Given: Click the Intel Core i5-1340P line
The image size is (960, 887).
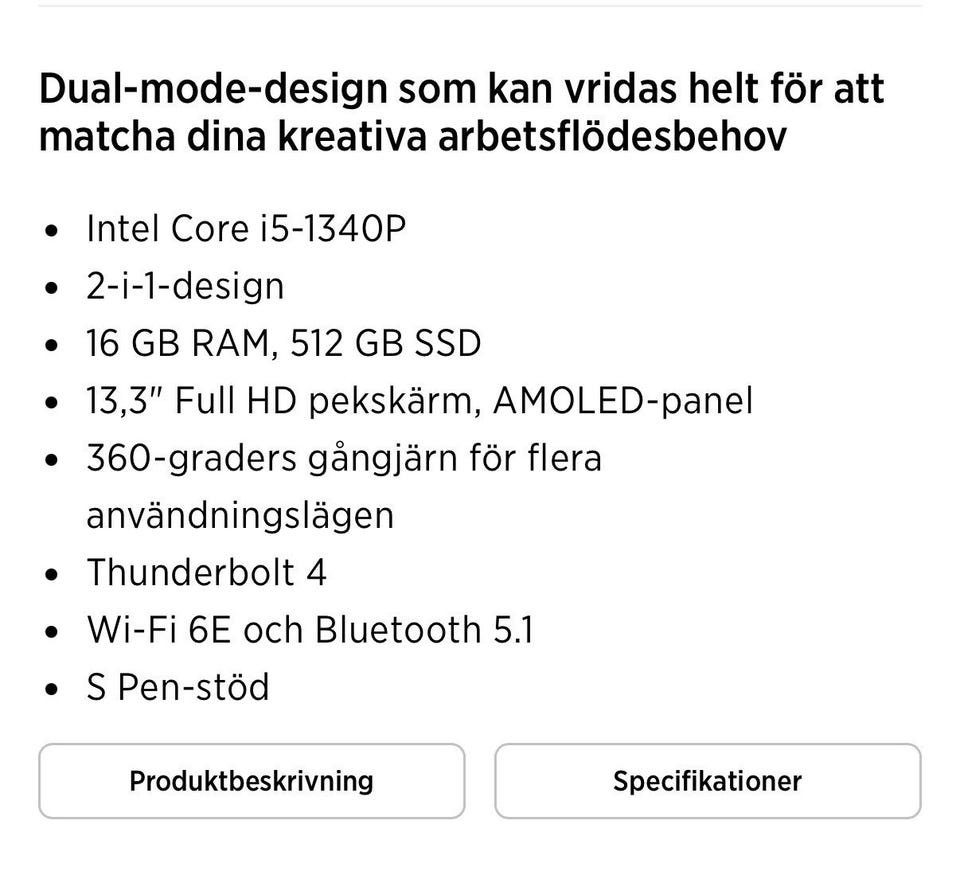Looking at the screenshot, I should (246, 229).
